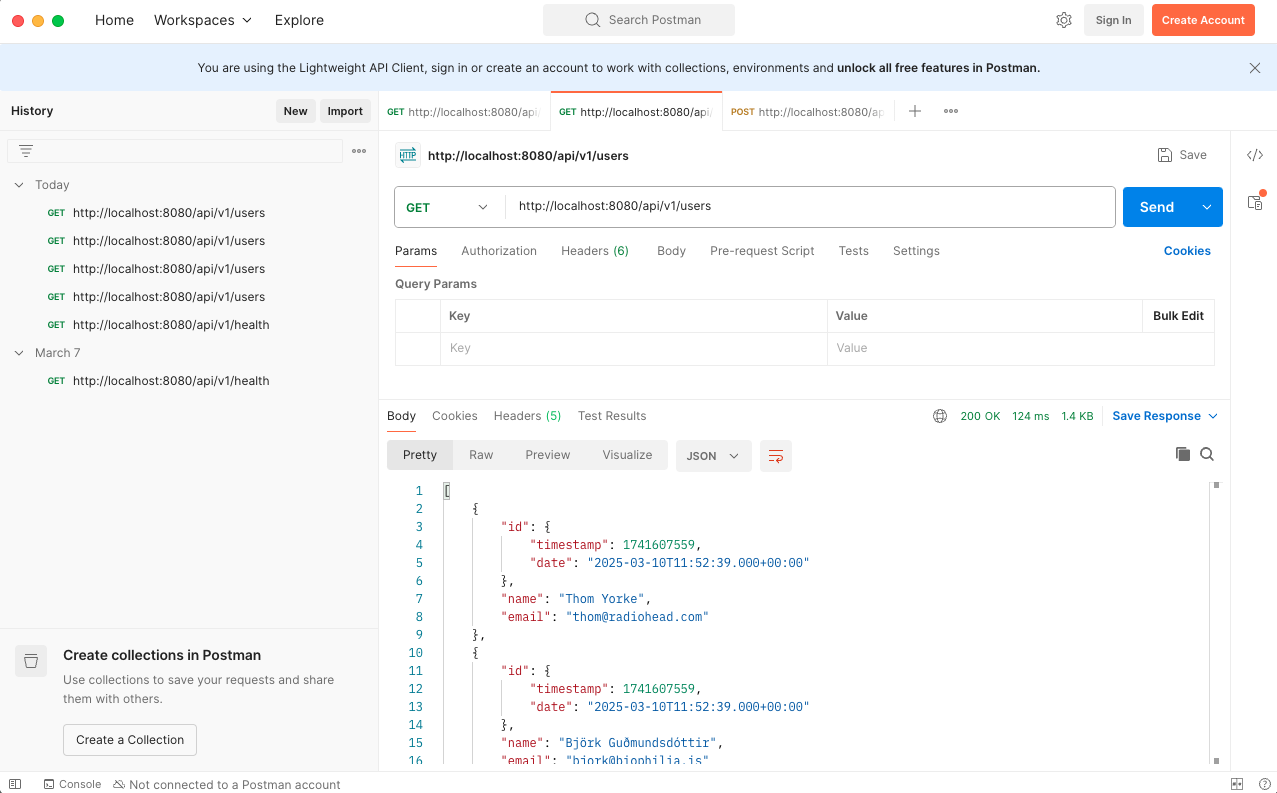Add a new request tab with plus icon

click(915, 111)
